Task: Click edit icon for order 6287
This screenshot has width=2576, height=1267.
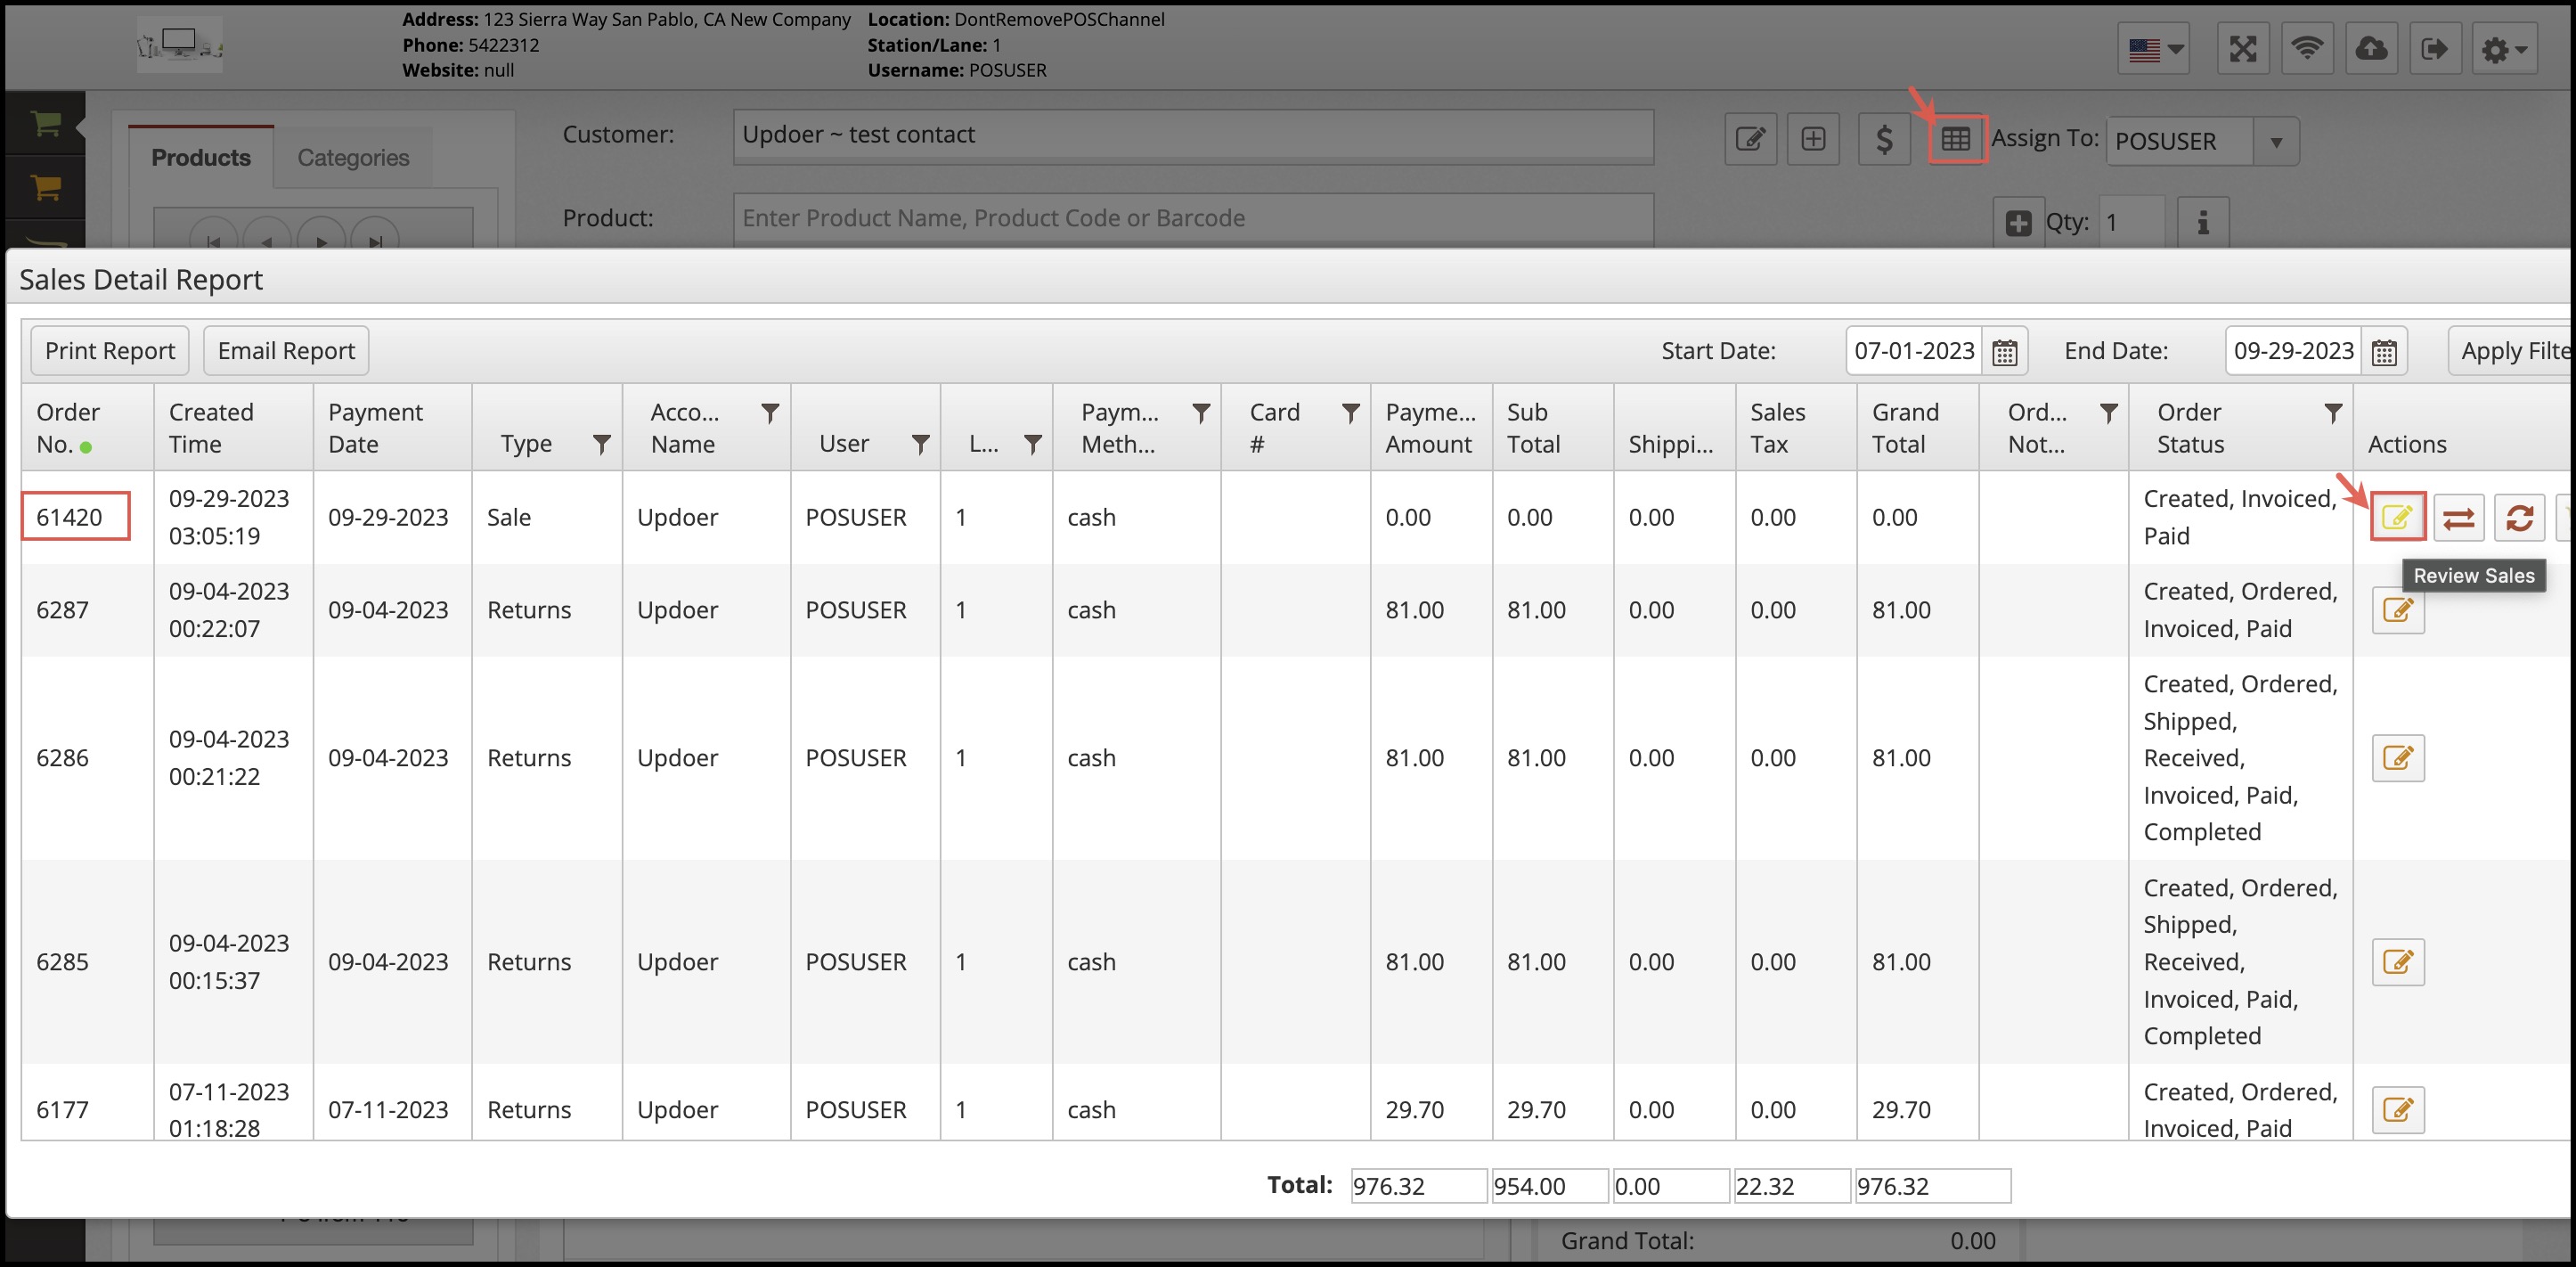Action: tap(2397, 610)
